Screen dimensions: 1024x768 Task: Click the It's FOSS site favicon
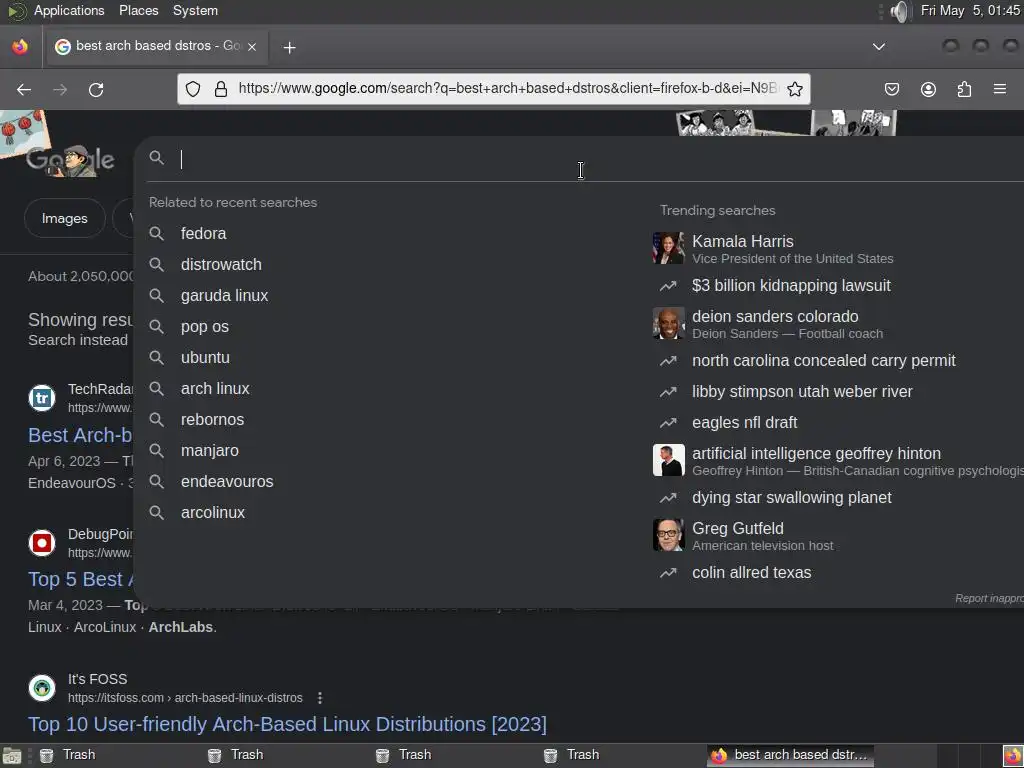(42, 688)
